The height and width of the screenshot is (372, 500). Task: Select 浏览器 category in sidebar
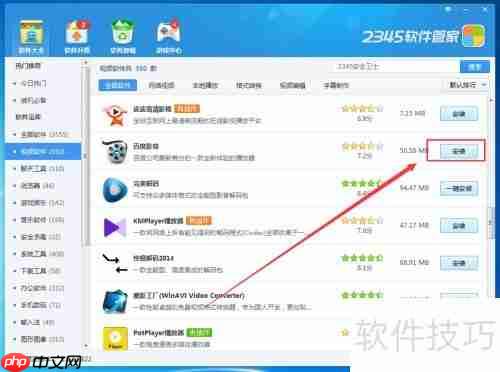tap(37, 186)
